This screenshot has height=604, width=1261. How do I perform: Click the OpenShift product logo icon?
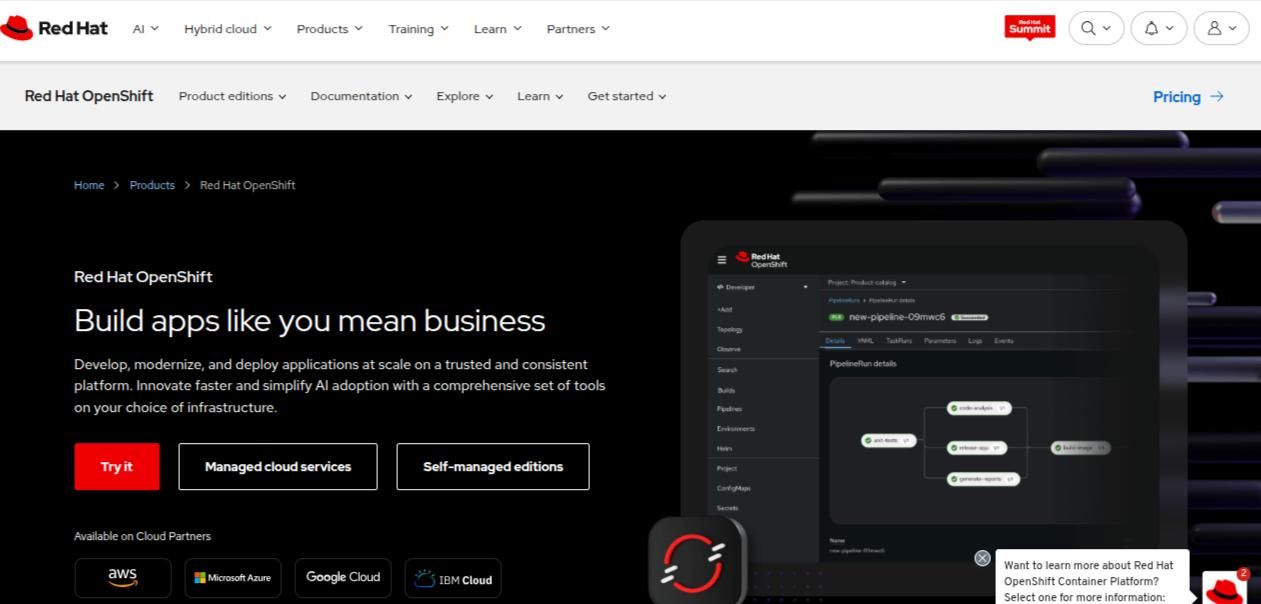pos(696,561)
